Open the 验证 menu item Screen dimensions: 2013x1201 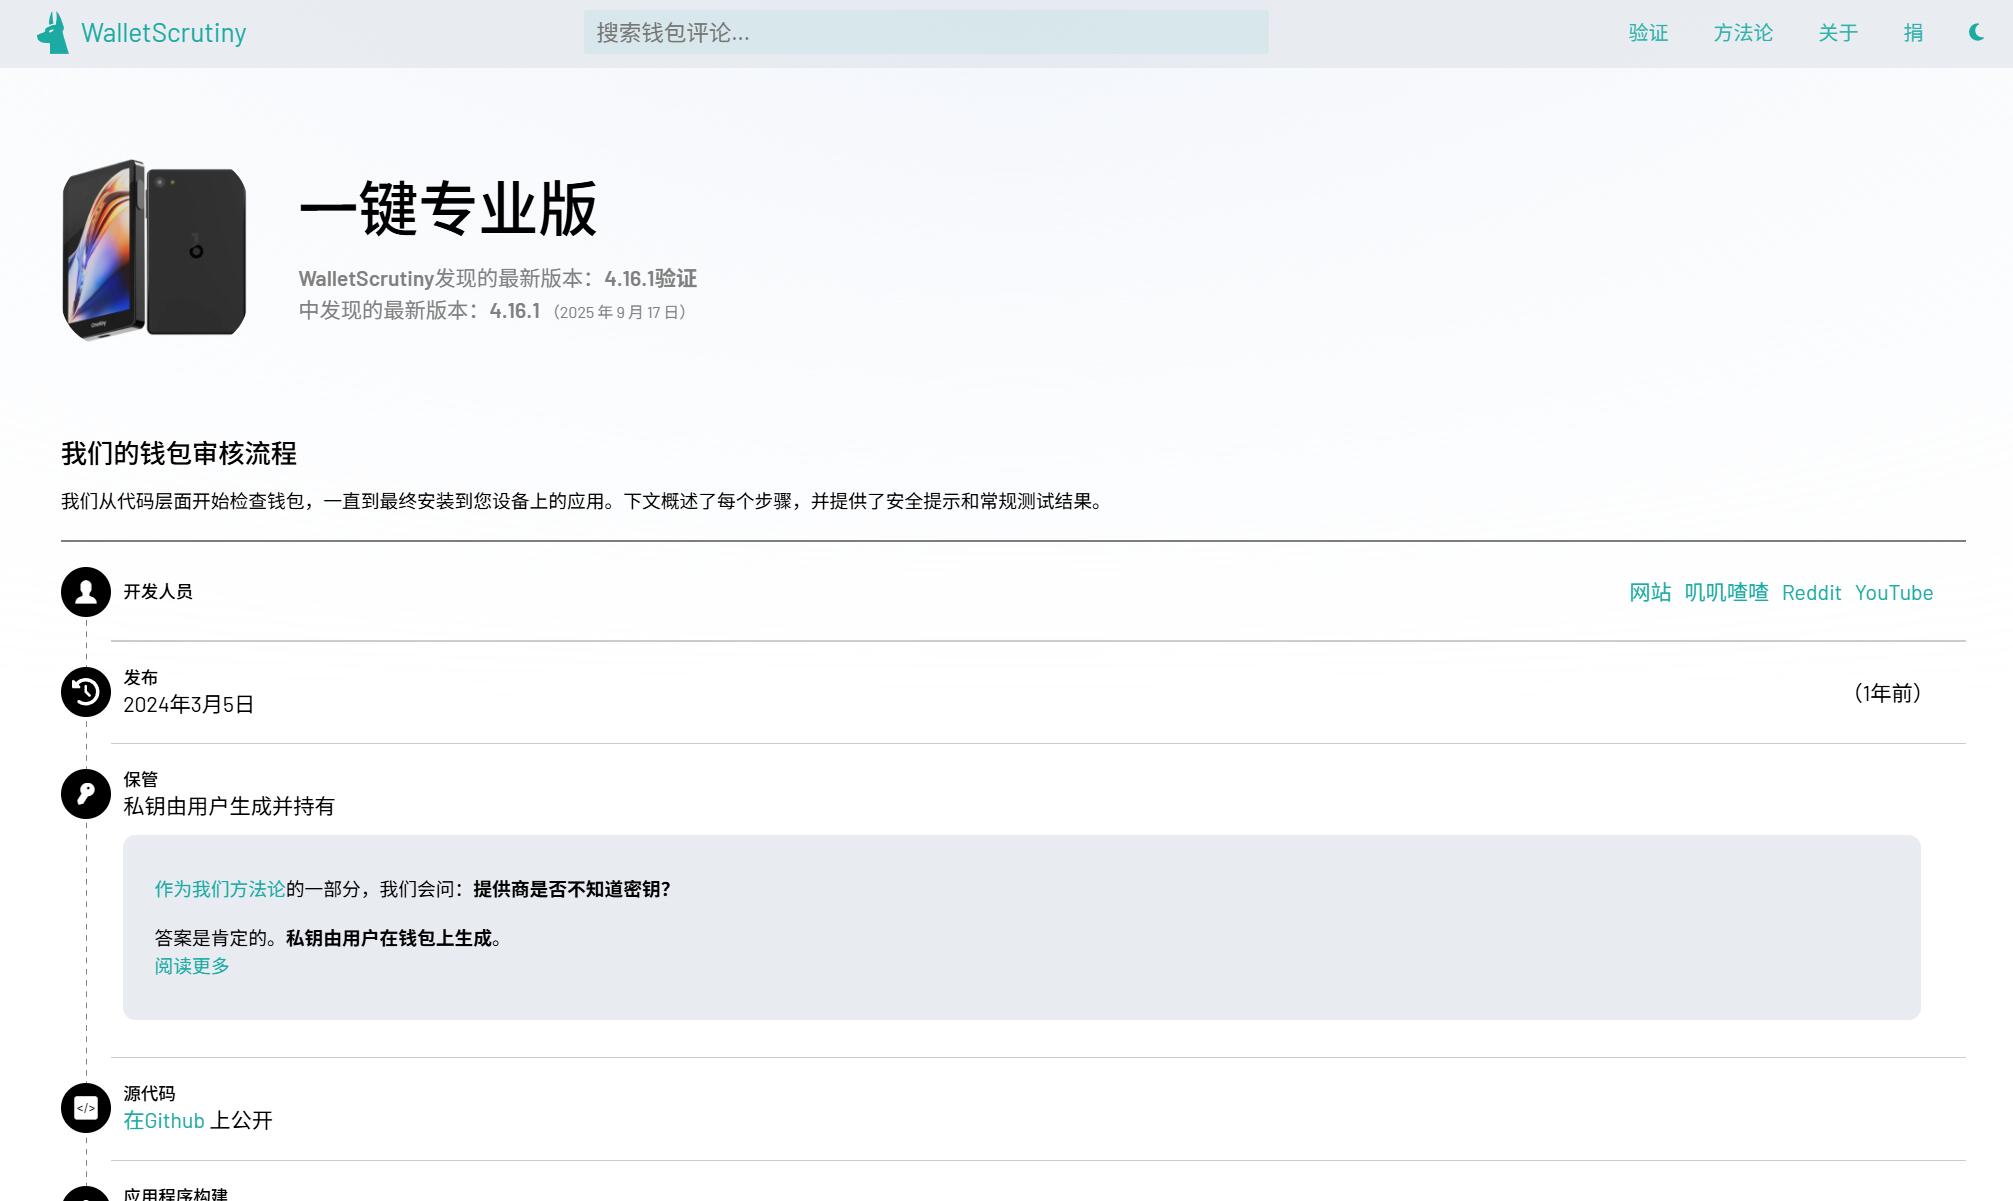(1648, 33)
